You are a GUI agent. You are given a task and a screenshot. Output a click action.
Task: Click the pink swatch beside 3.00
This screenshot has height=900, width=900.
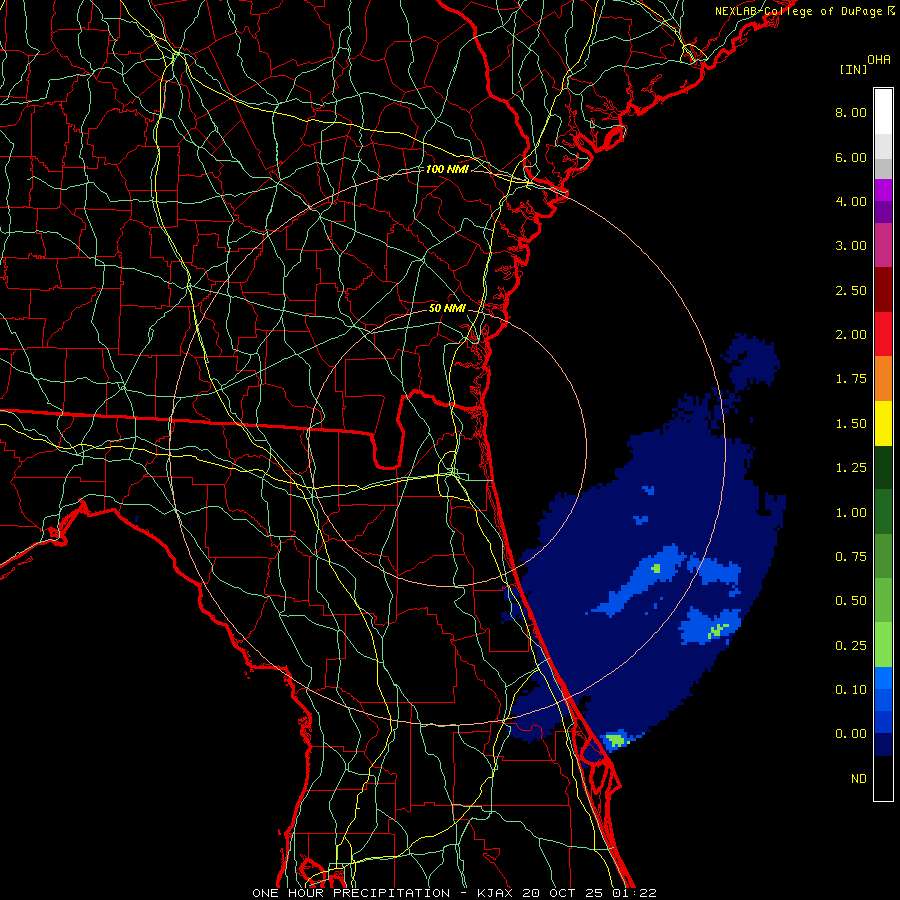click(x=883, y=245)
